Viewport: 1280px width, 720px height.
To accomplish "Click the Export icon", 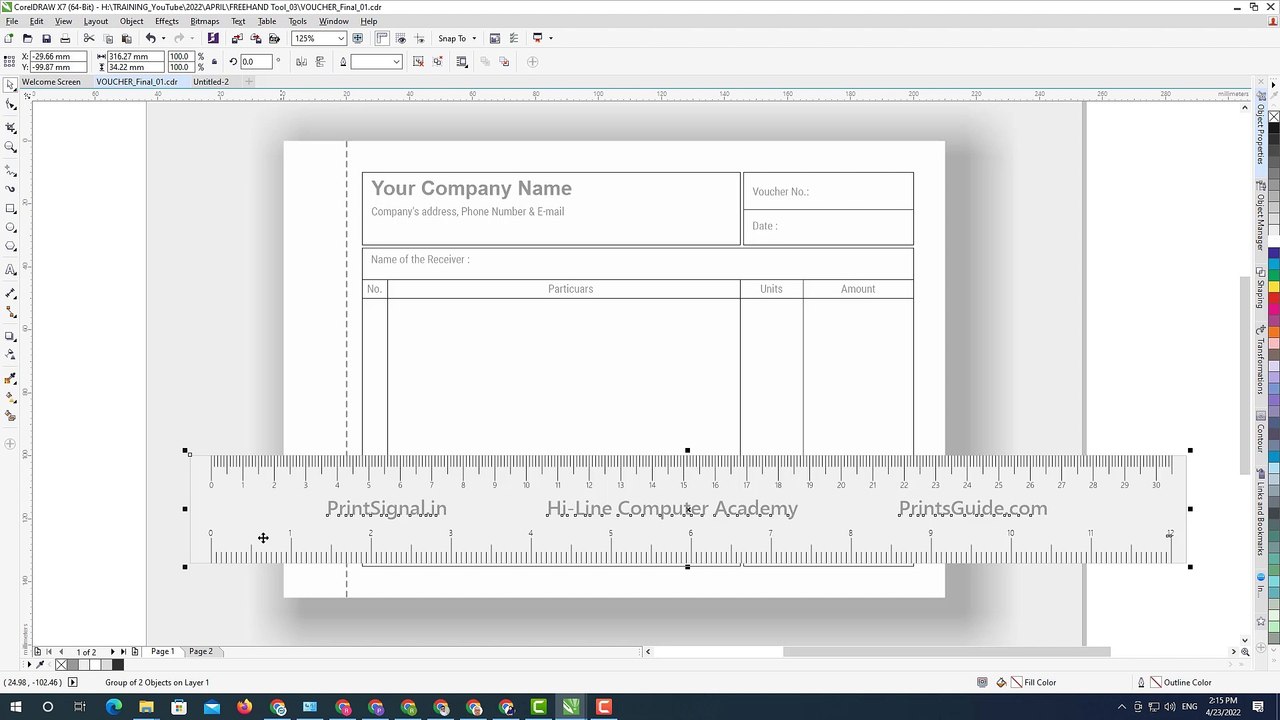I will point(255,38).
